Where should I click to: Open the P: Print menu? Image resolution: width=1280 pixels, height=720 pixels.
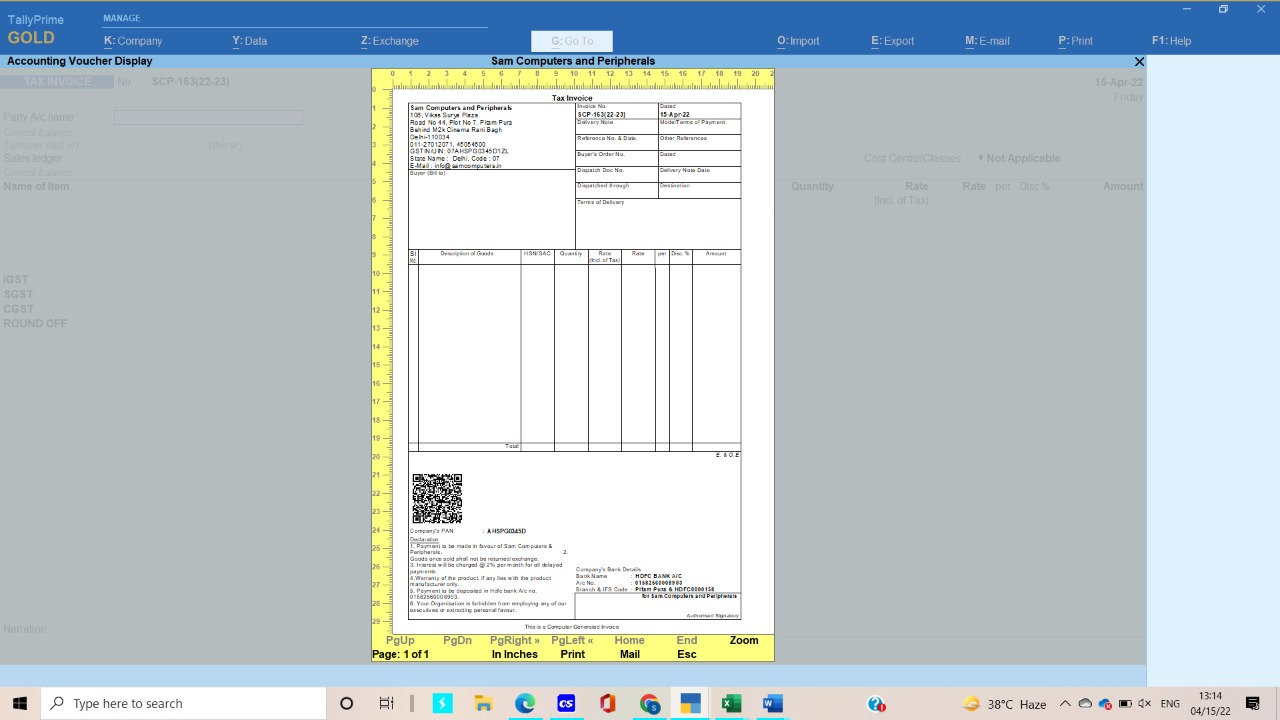[1075, 41]
